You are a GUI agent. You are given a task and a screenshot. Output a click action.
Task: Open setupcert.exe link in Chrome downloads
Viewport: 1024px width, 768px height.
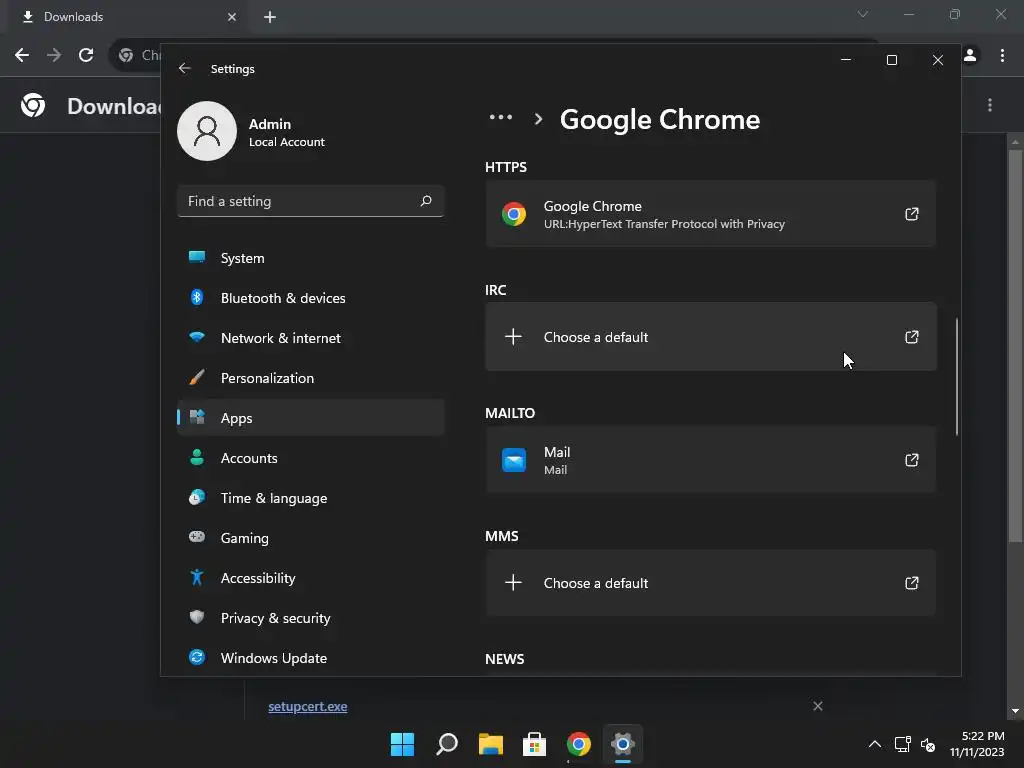pos(308,707)
